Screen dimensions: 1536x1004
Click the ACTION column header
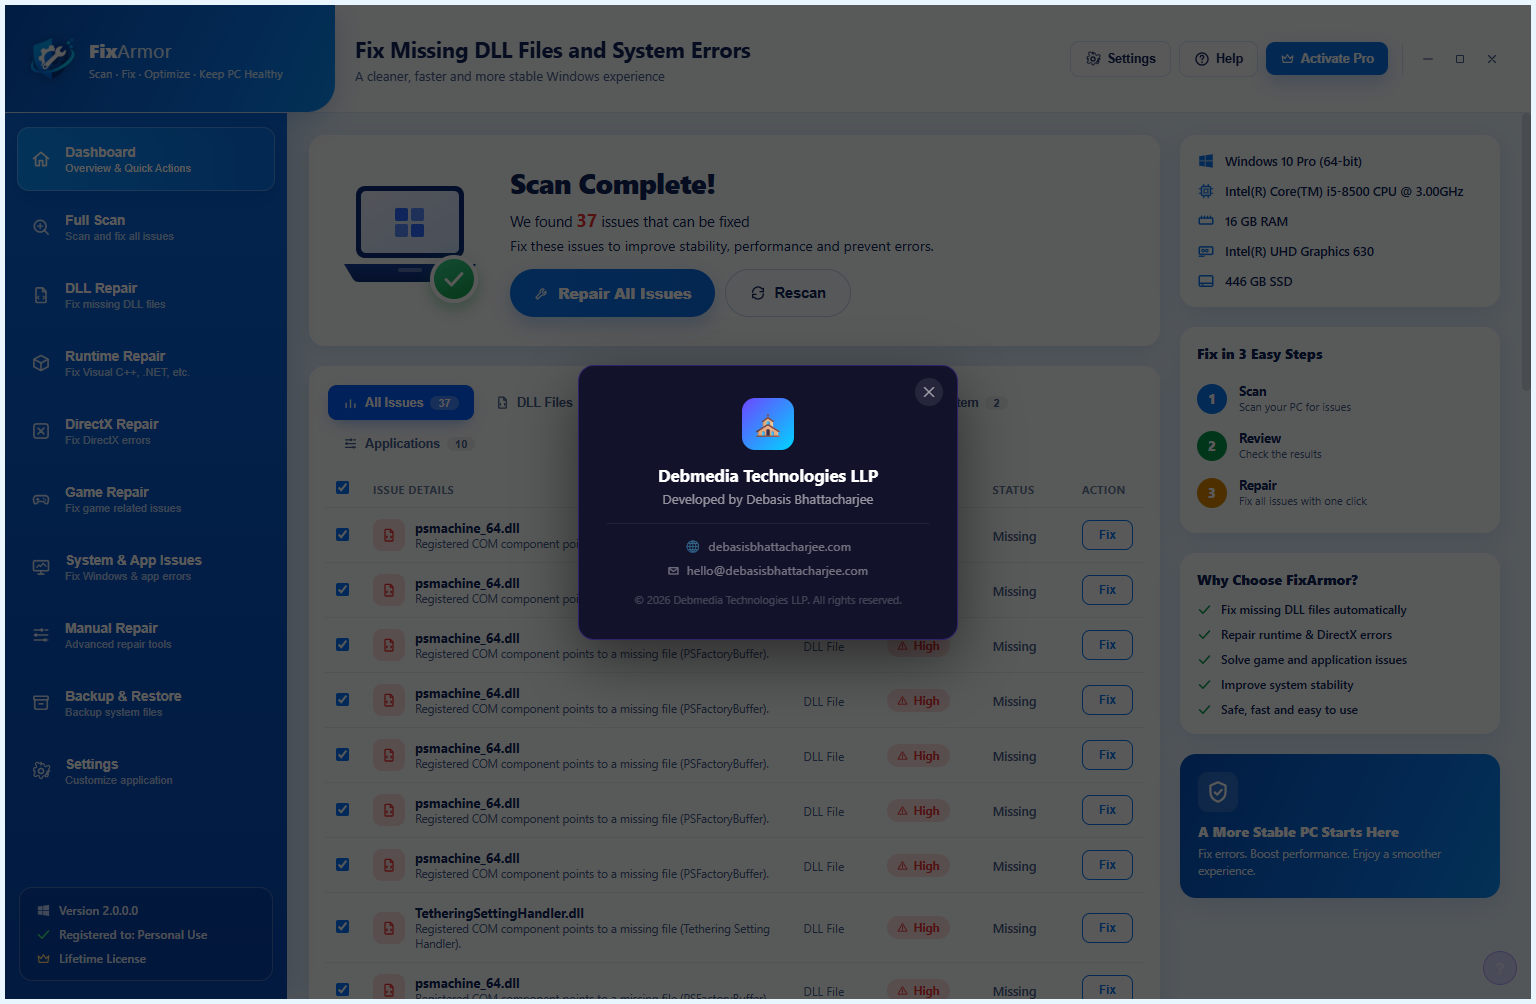[x=1103, y=490]
